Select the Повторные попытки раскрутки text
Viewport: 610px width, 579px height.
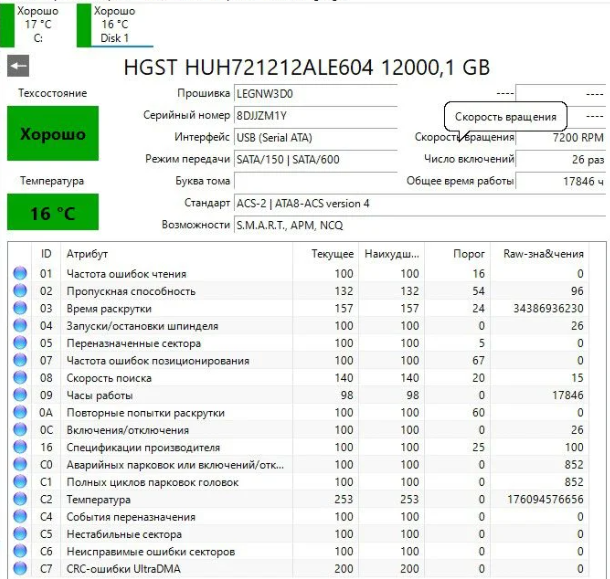click(145, 413)
